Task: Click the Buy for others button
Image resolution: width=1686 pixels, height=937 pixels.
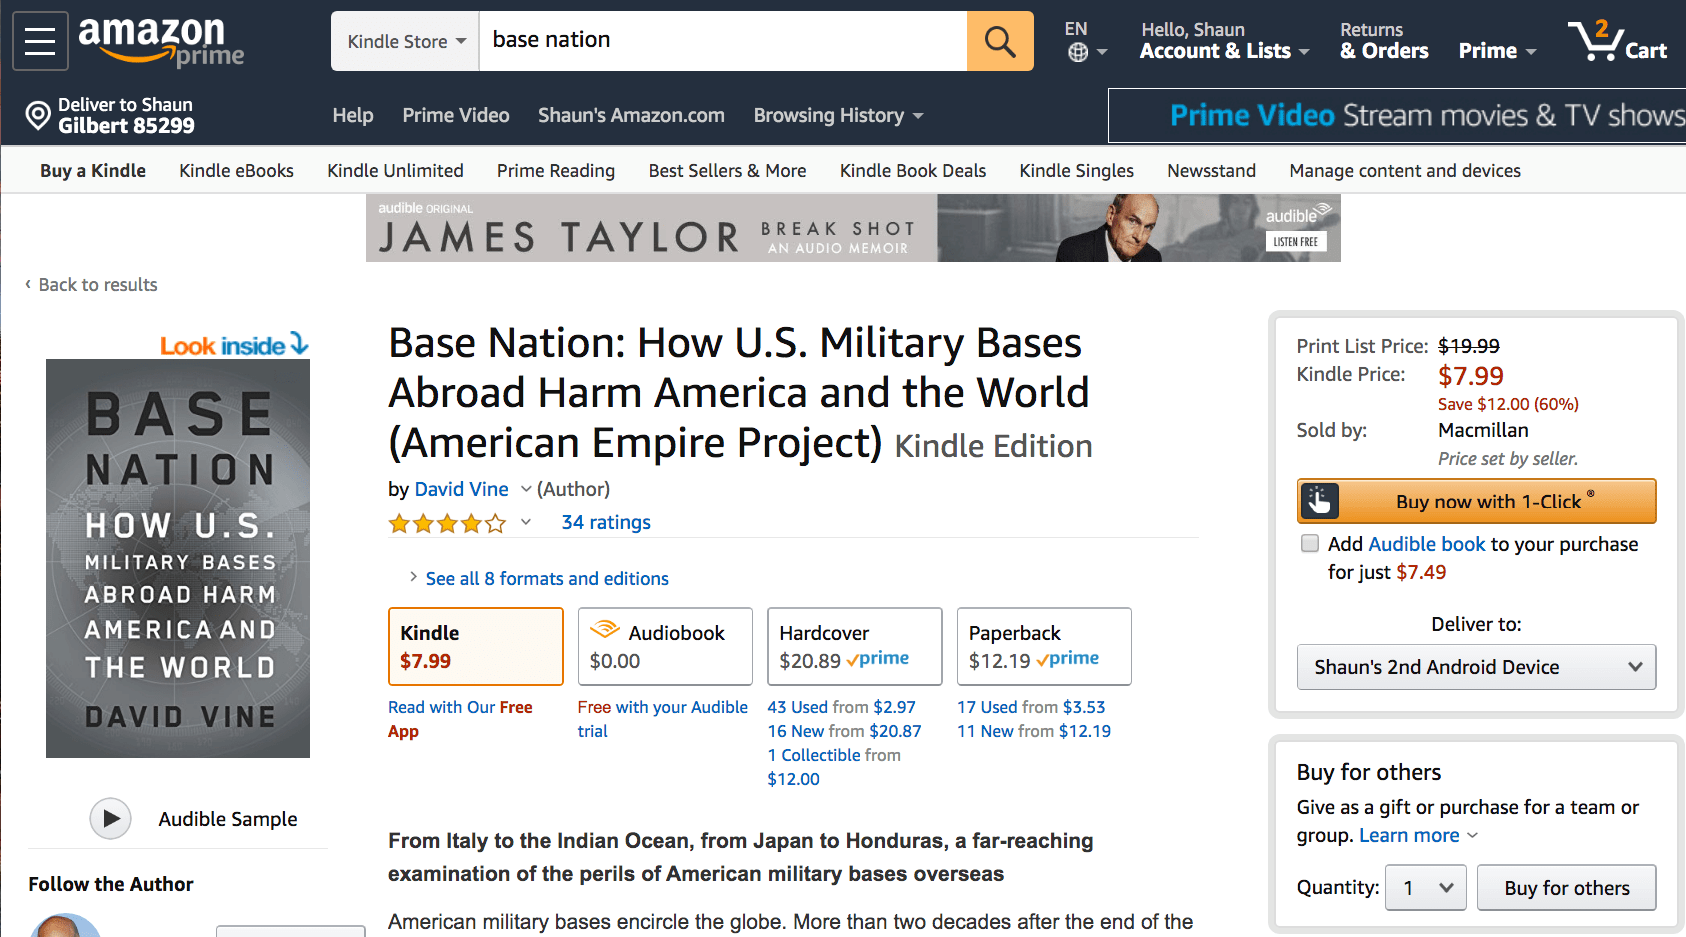Action: 1566,888
